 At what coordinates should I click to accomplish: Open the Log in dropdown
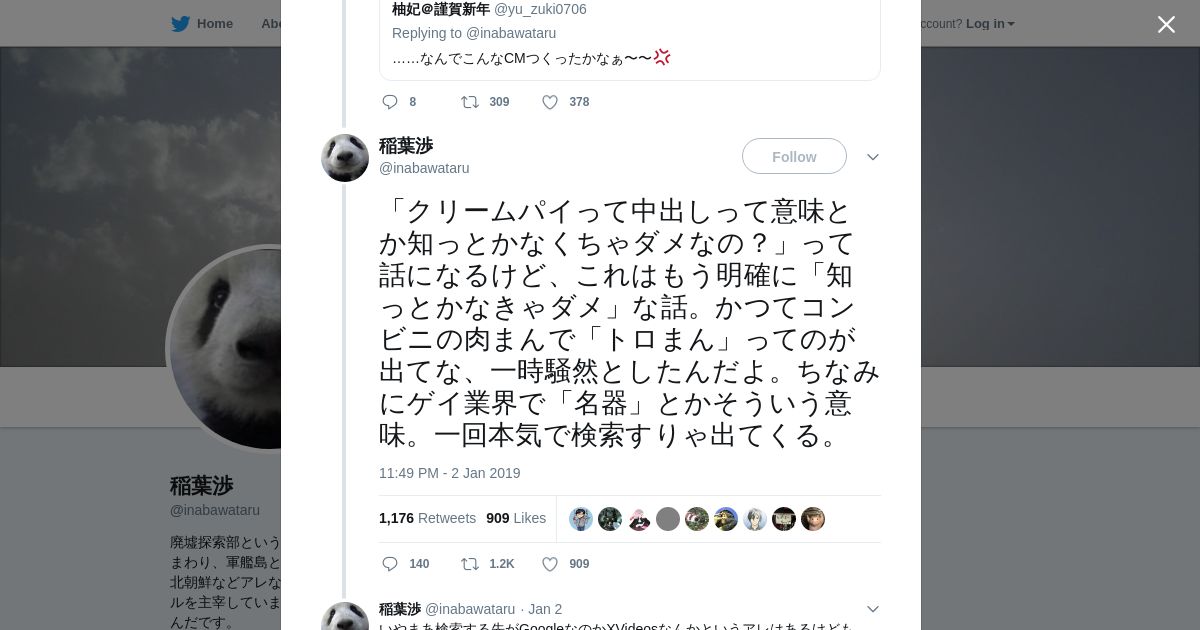pyautogui.click(x=990, y=24)
